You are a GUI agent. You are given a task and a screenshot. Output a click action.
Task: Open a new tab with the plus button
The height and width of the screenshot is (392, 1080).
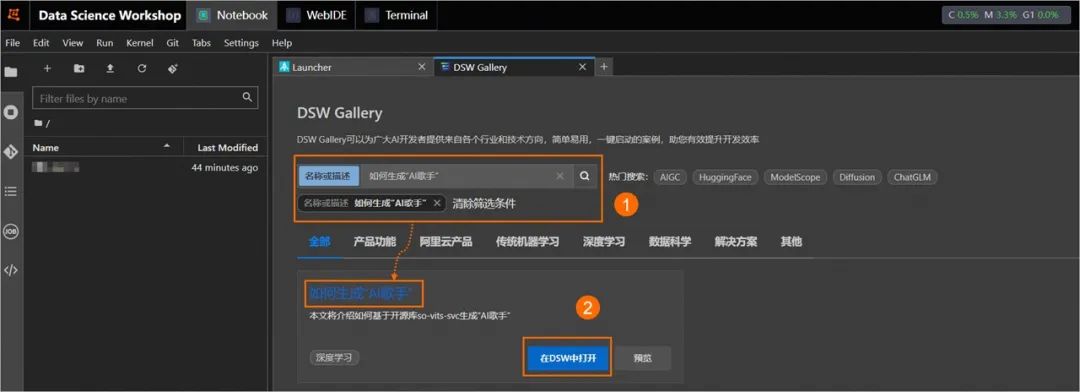603,67
